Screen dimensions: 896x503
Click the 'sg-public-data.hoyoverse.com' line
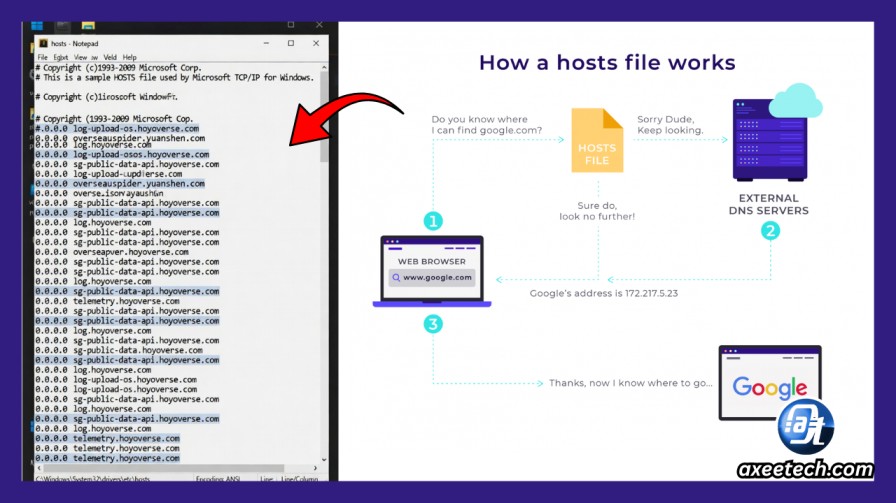pyautogui.click(x=119, y=350)
